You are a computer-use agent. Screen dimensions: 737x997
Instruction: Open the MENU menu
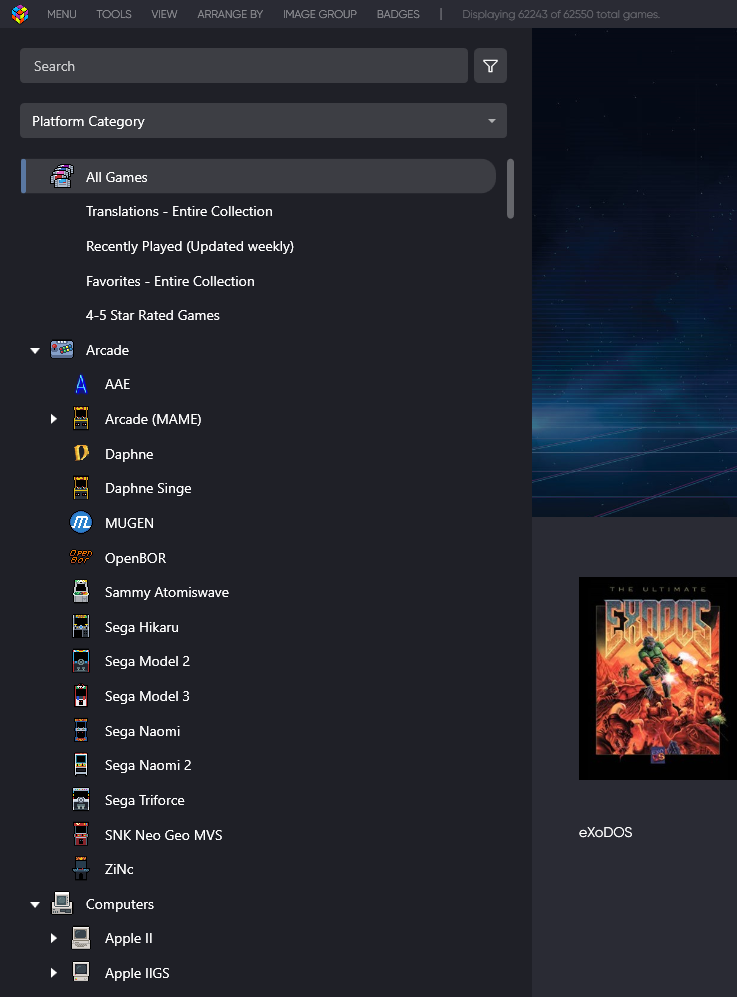(x=62, y=14)
